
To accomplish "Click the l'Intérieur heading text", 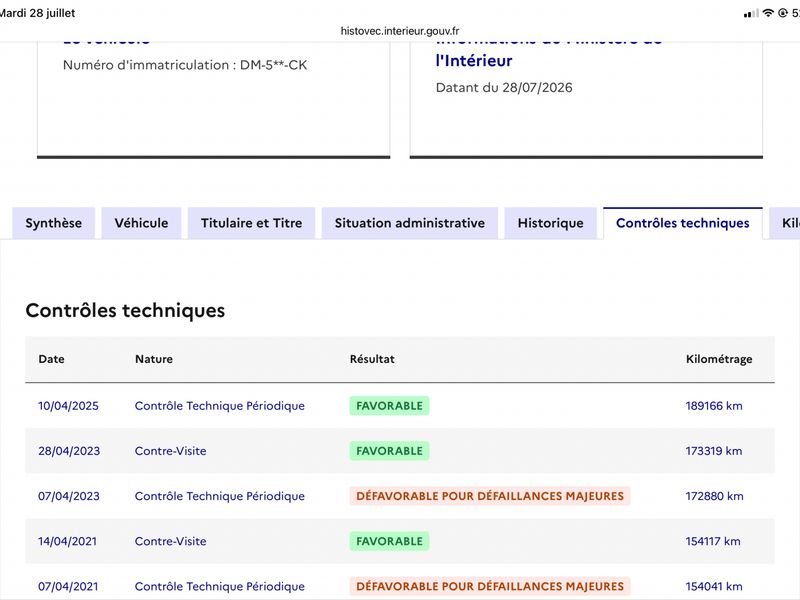I will pos(473,61).
